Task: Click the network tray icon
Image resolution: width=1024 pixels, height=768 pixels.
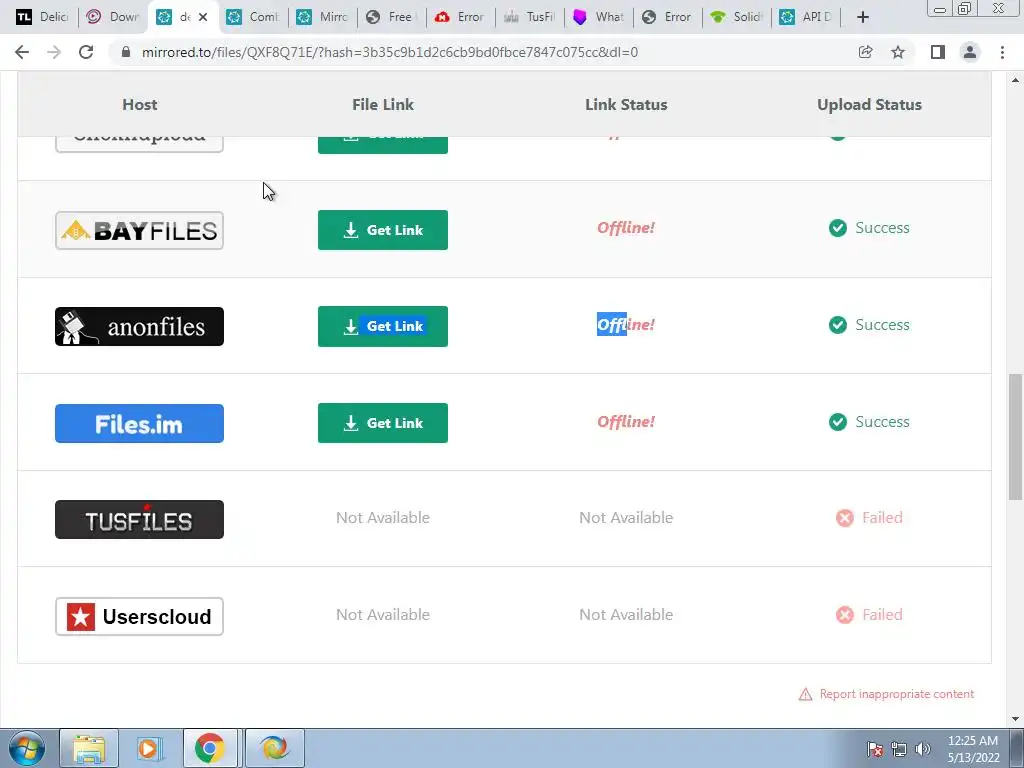Action: click(x=899, y=748)
